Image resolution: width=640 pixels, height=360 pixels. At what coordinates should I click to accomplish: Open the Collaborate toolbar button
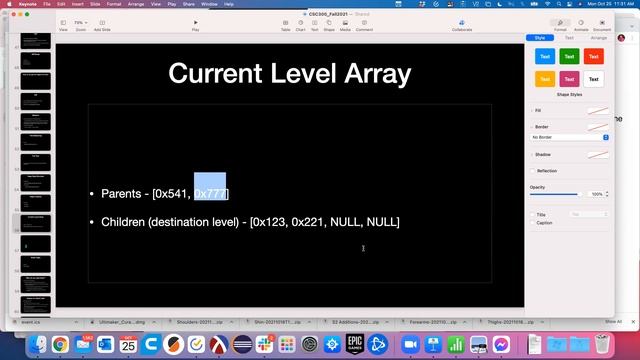pos(462,25)
